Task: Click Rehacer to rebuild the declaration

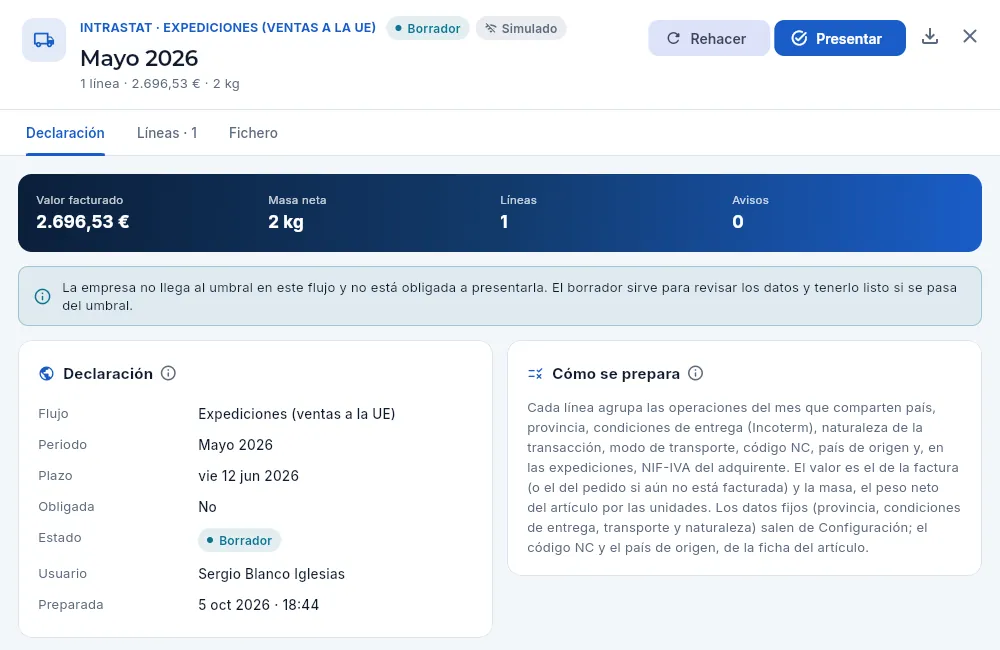Action: tap(709, 38)
